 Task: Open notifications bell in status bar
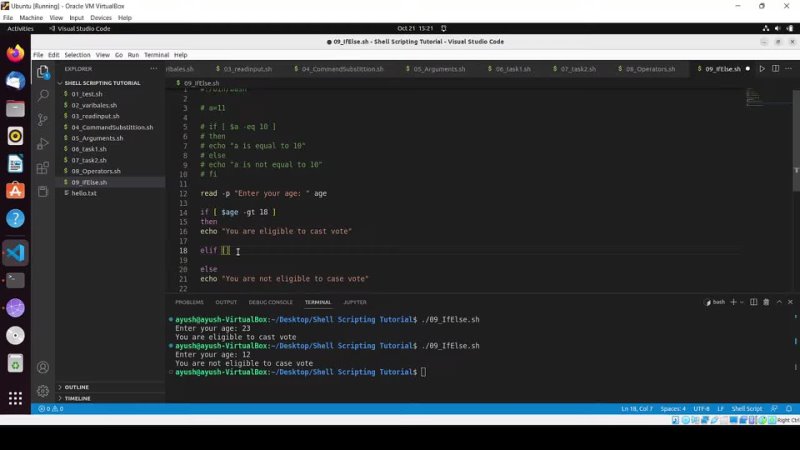pos(789,409)
